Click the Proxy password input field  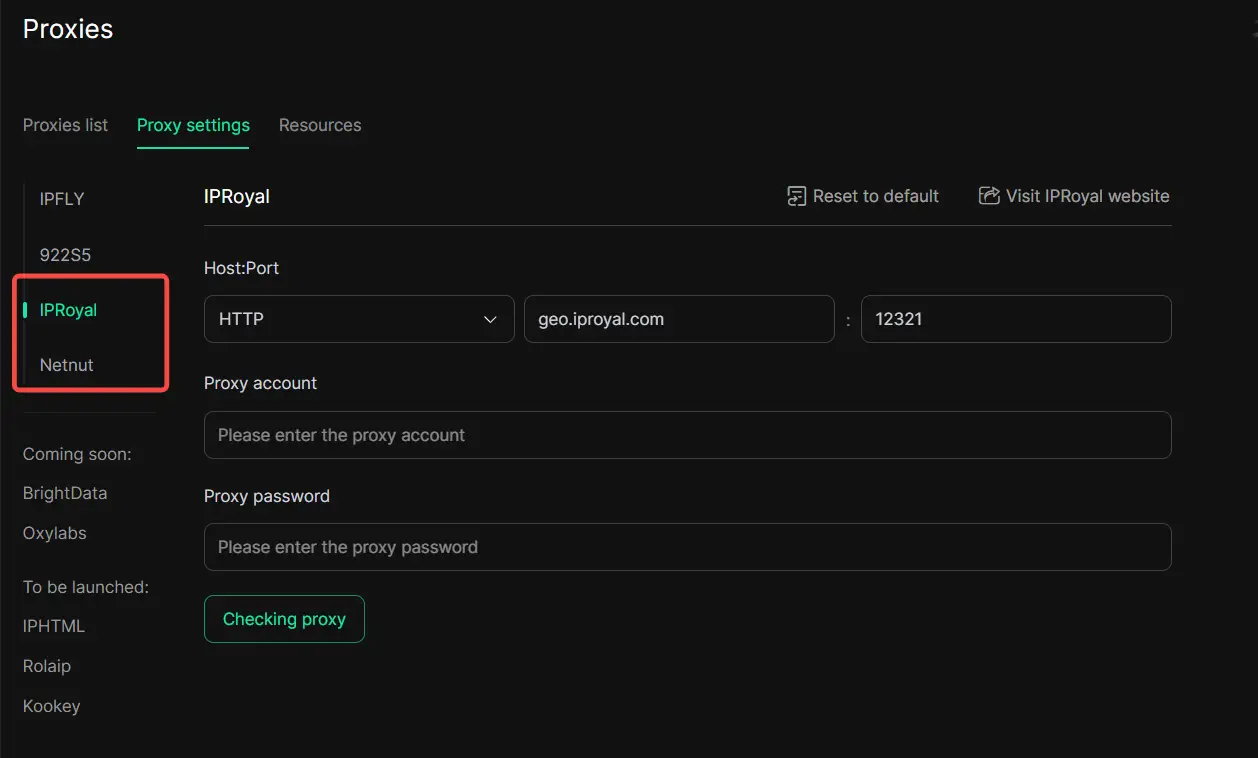tap(687, 547)
